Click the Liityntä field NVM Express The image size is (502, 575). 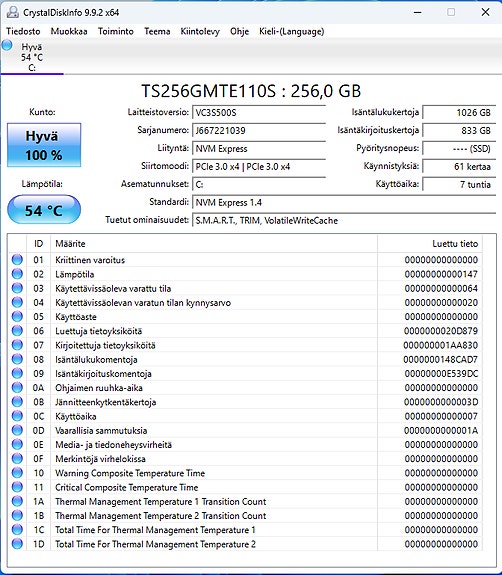pyautogui.click(x=259, y=149)
